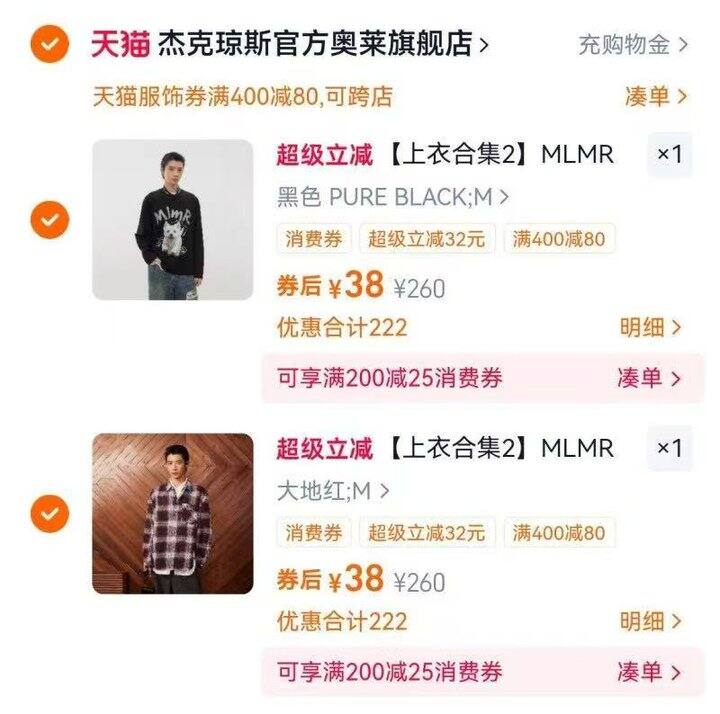Tap 凑单 beside Tmall clothing coupon

655,96
